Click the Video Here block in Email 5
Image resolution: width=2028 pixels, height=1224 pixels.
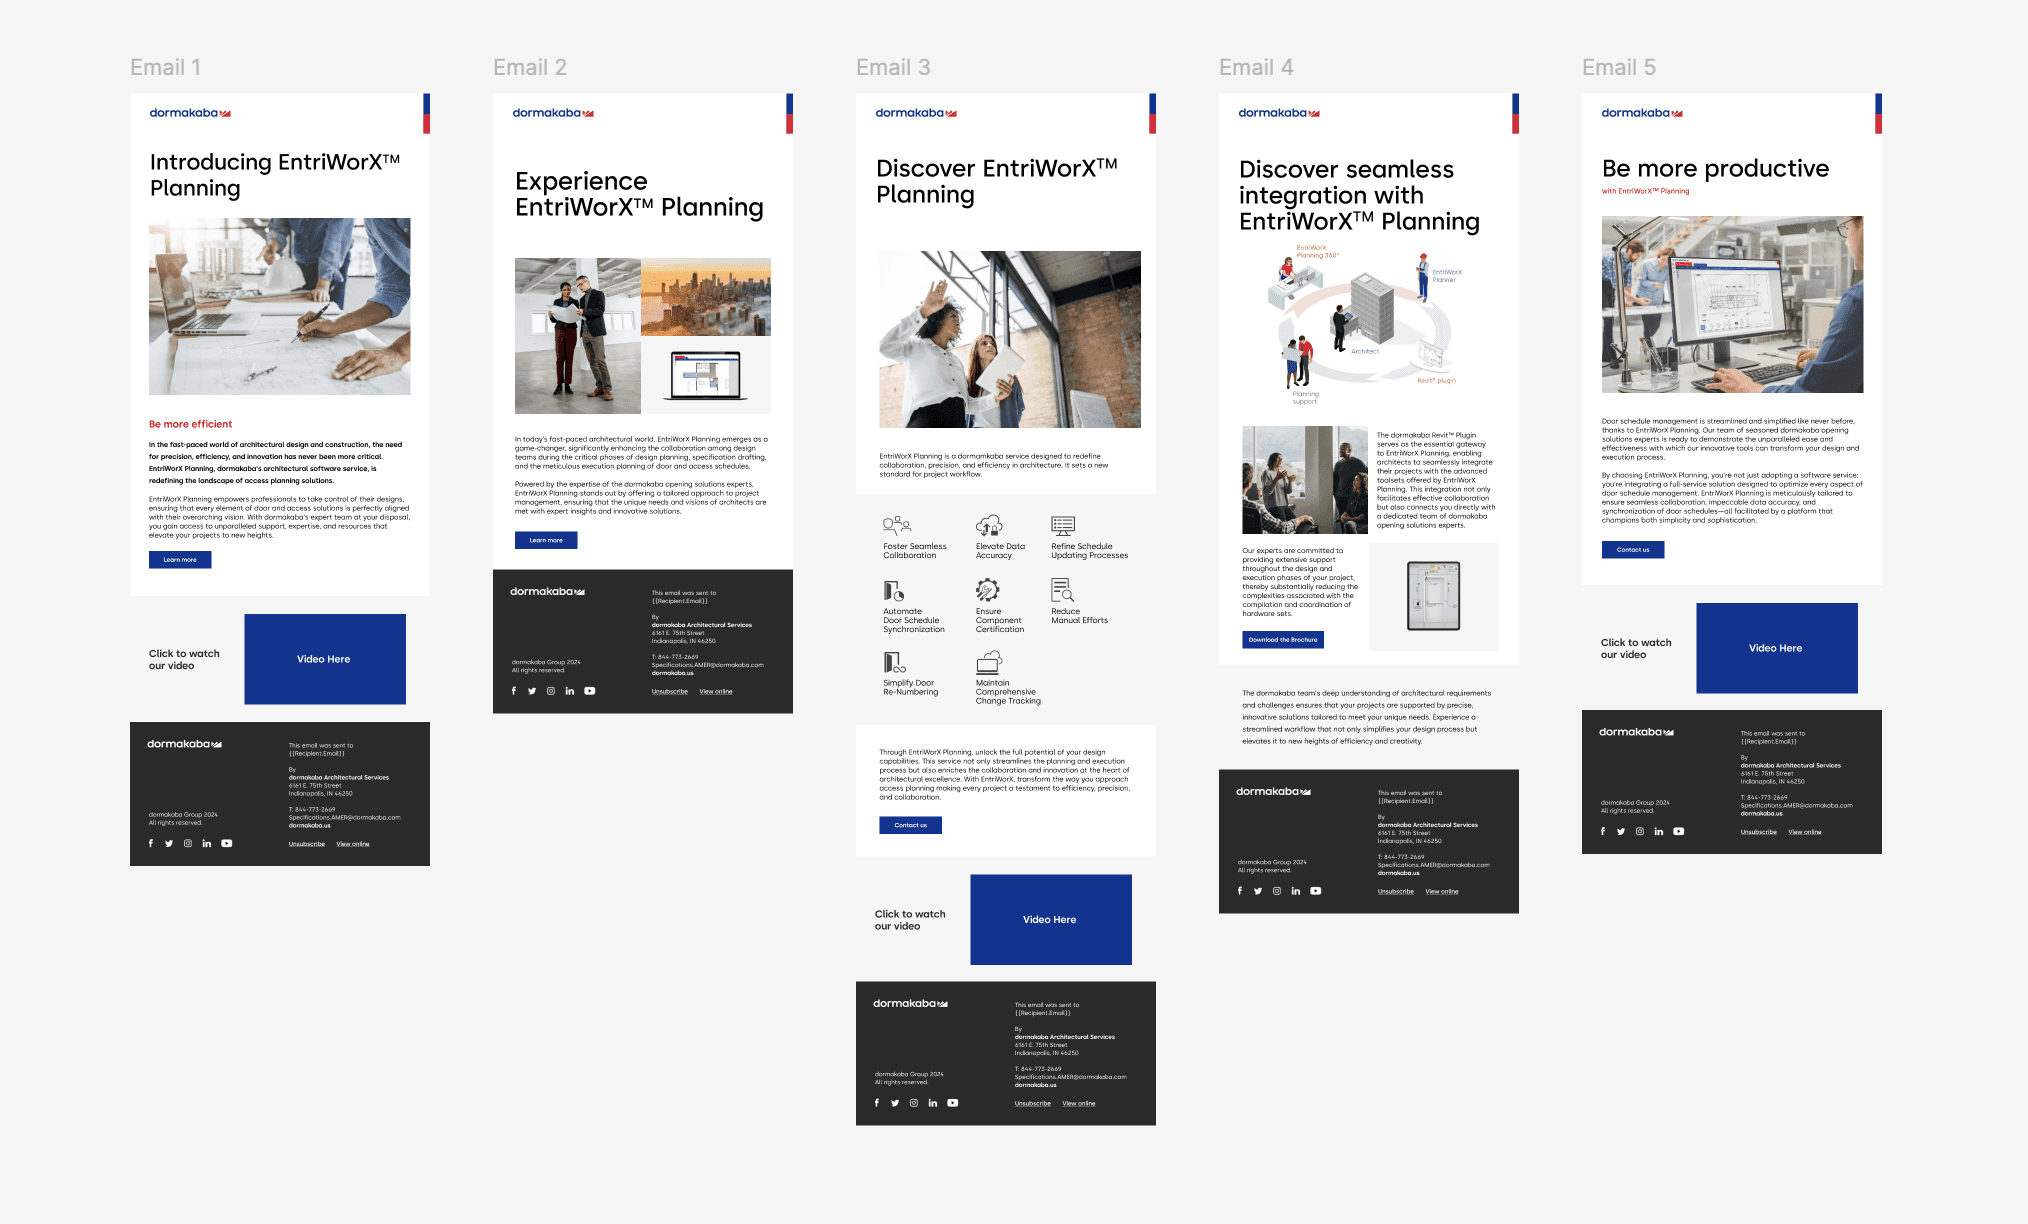click(x=1777, y=648)
